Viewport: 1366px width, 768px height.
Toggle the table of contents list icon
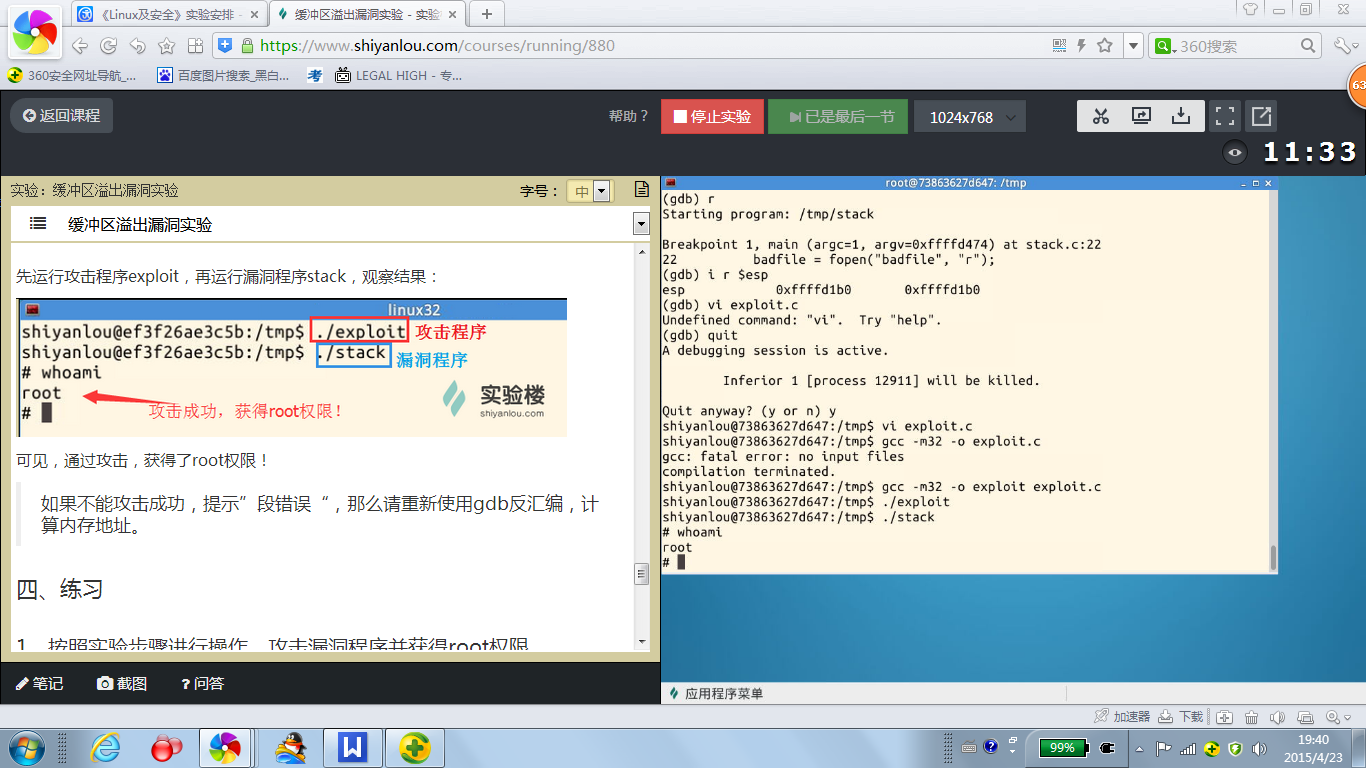[x=38, y=224]
